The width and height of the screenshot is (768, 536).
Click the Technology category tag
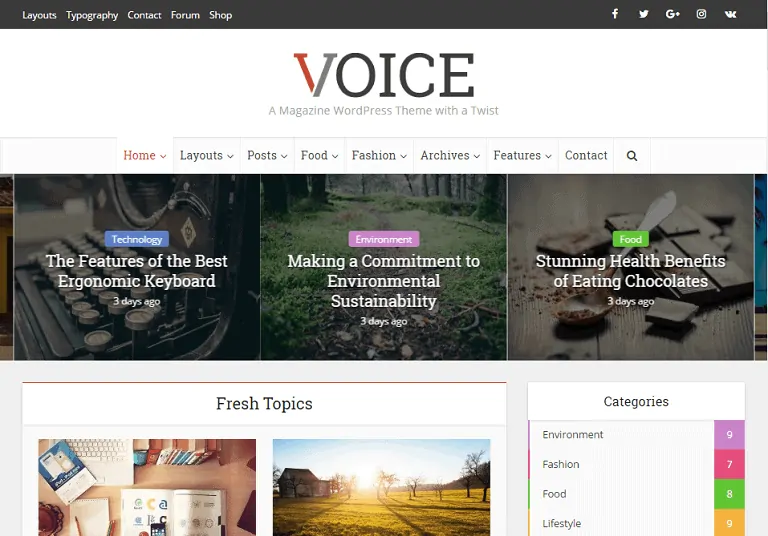point(137,239)
